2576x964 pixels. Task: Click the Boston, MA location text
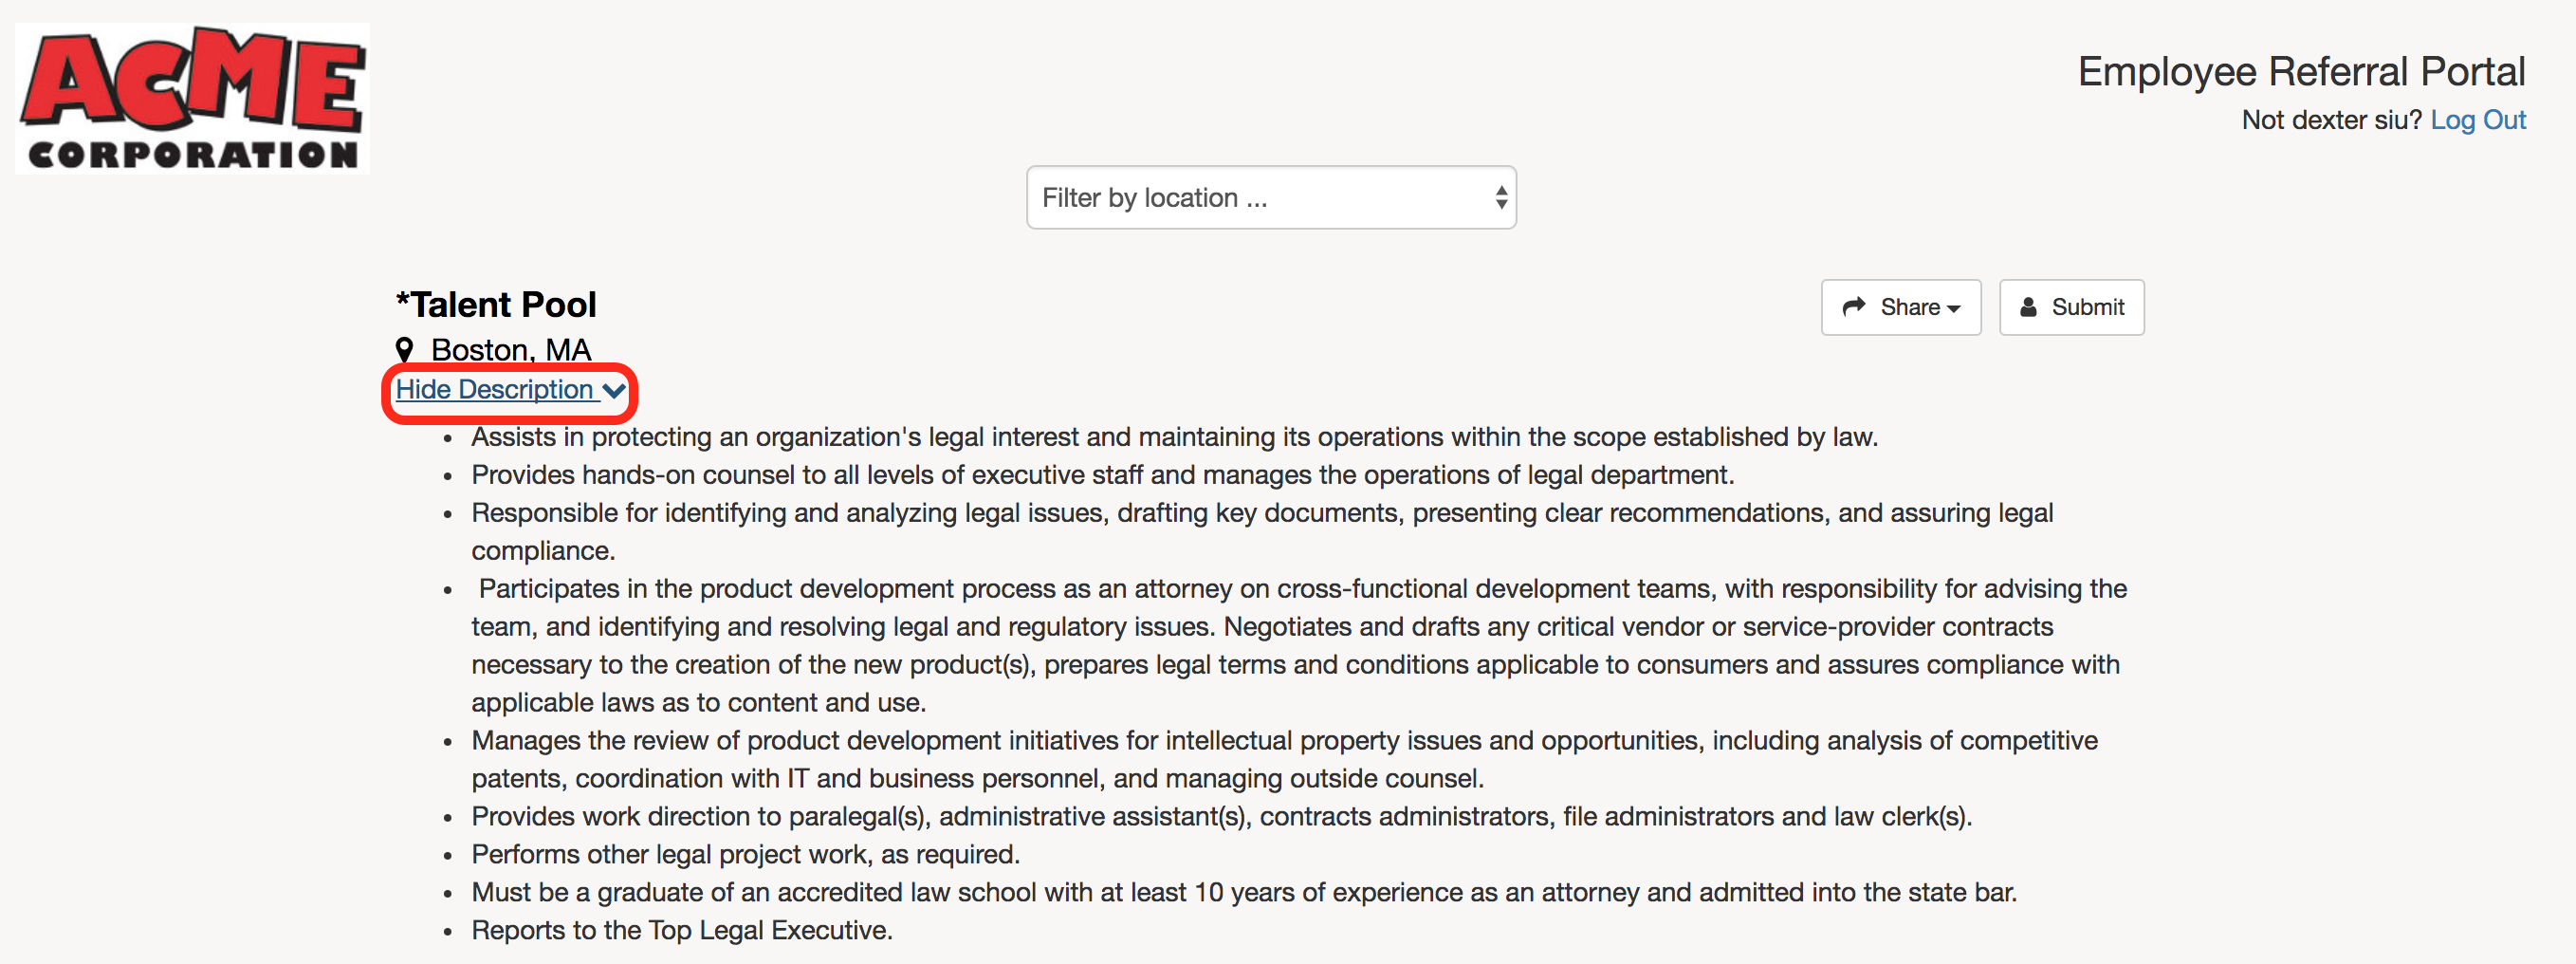511,350
